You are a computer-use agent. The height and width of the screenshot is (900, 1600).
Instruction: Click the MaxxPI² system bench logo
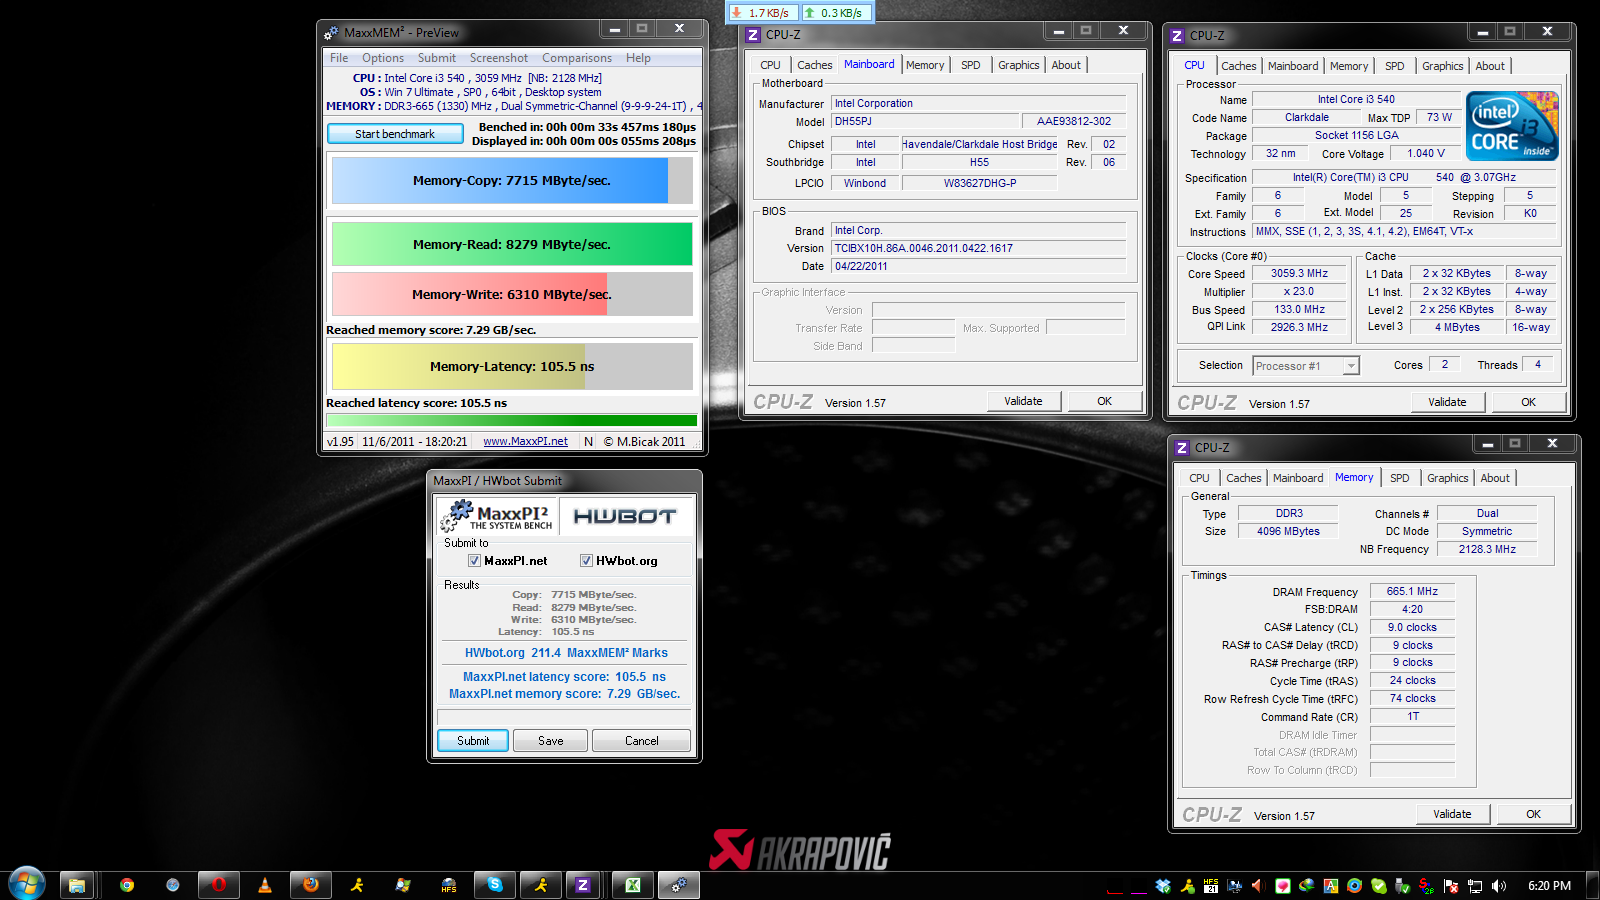[x=496, y=516]
